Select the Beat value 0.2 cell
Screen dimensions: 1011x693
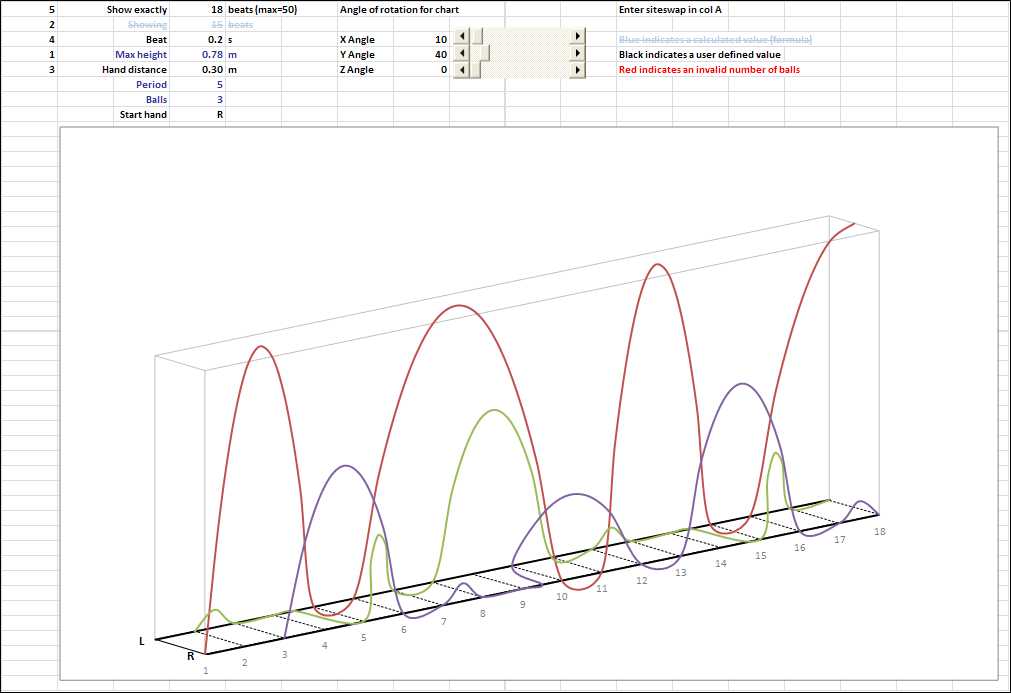pyautogui.click(x=197, y=39)
